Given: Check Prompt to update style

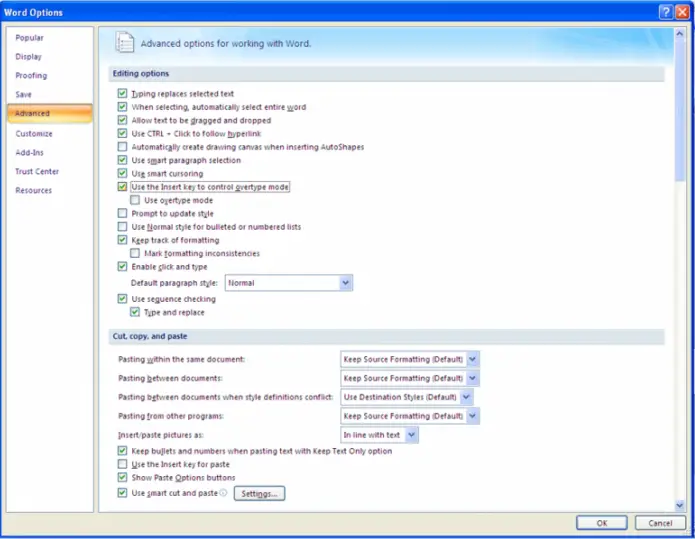Looking at the screenshot, I should (122, 213).
